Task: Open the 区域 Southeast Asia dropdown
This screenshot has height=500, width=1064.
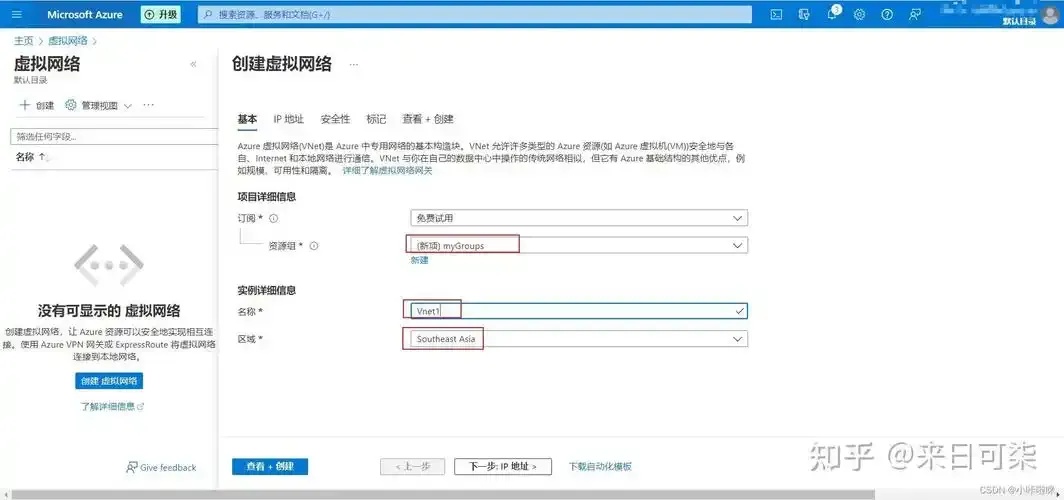Action: click(579, 339)
